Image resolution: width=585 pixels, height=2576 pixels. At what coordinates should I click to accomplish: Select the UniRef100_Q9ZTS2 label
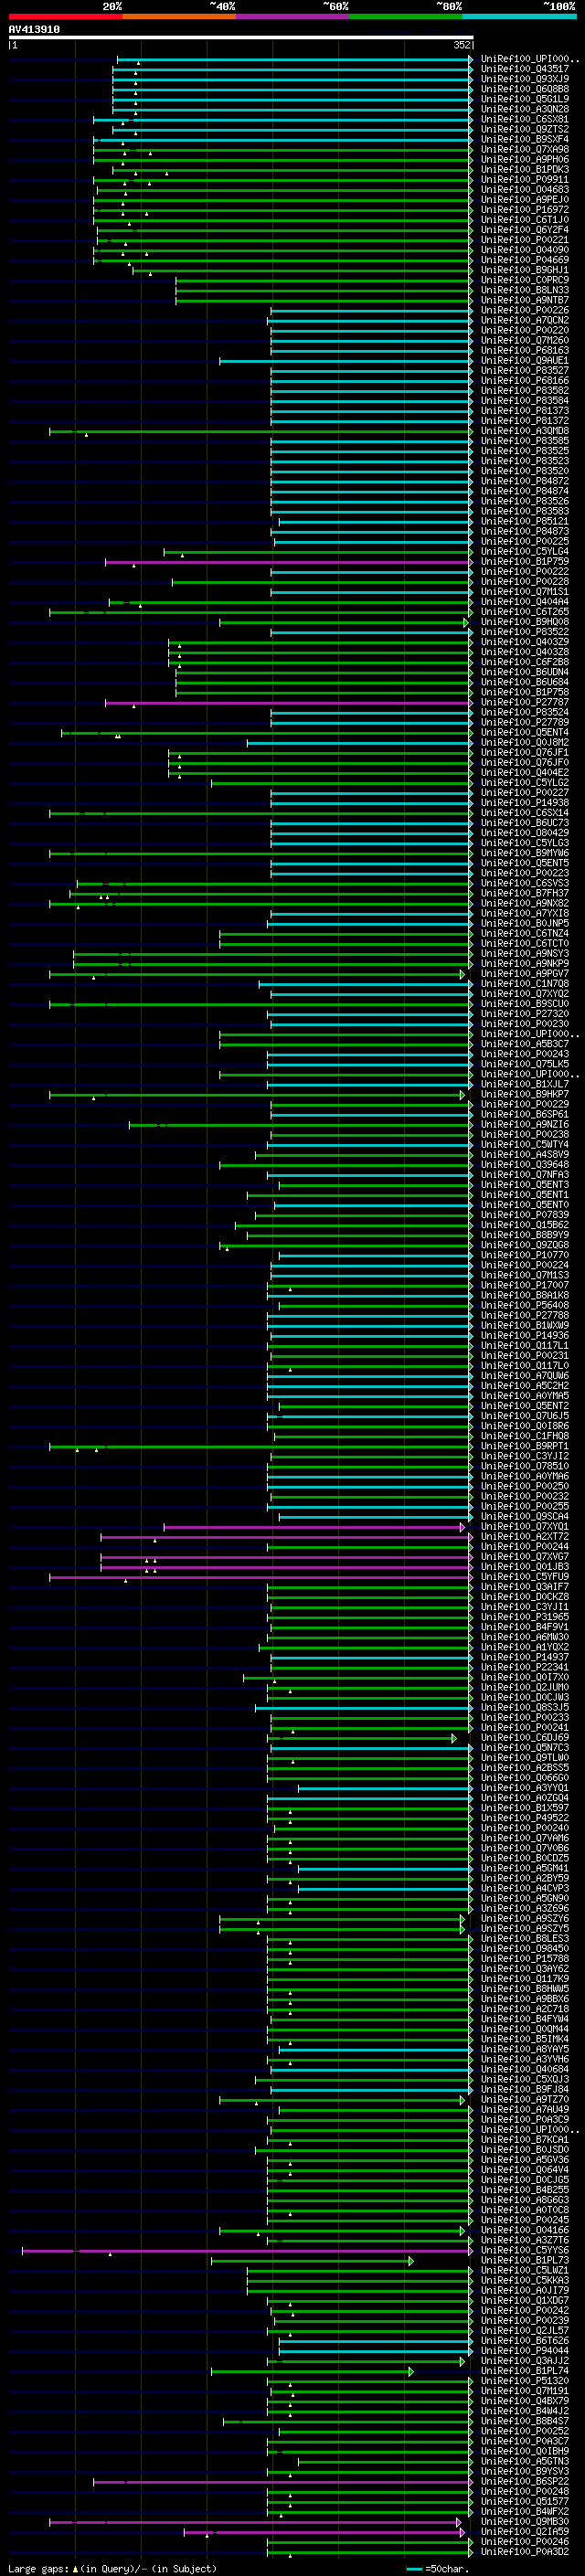coord(524,129)
